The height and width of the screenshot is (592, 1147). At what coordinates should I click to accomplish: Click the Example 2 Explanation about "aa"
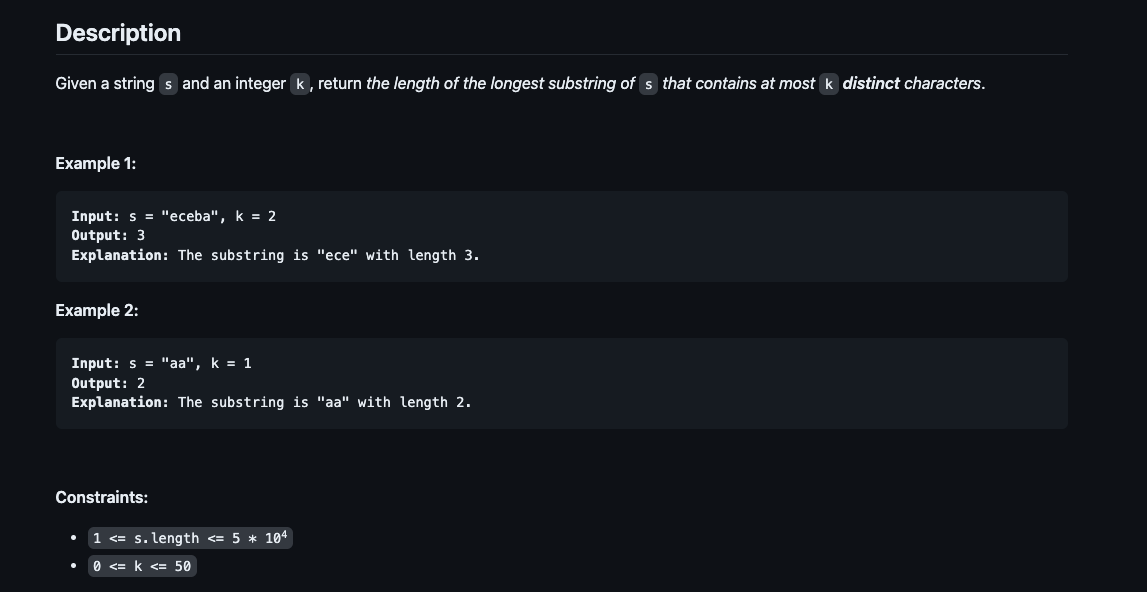point(271,402)
